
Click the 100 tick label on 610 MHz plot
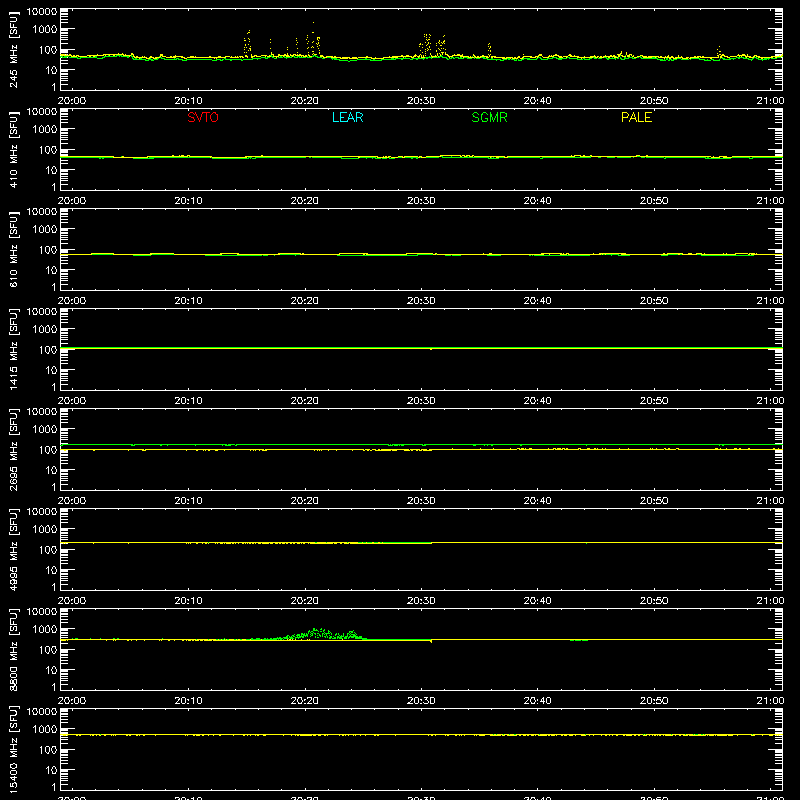[48, 250]
